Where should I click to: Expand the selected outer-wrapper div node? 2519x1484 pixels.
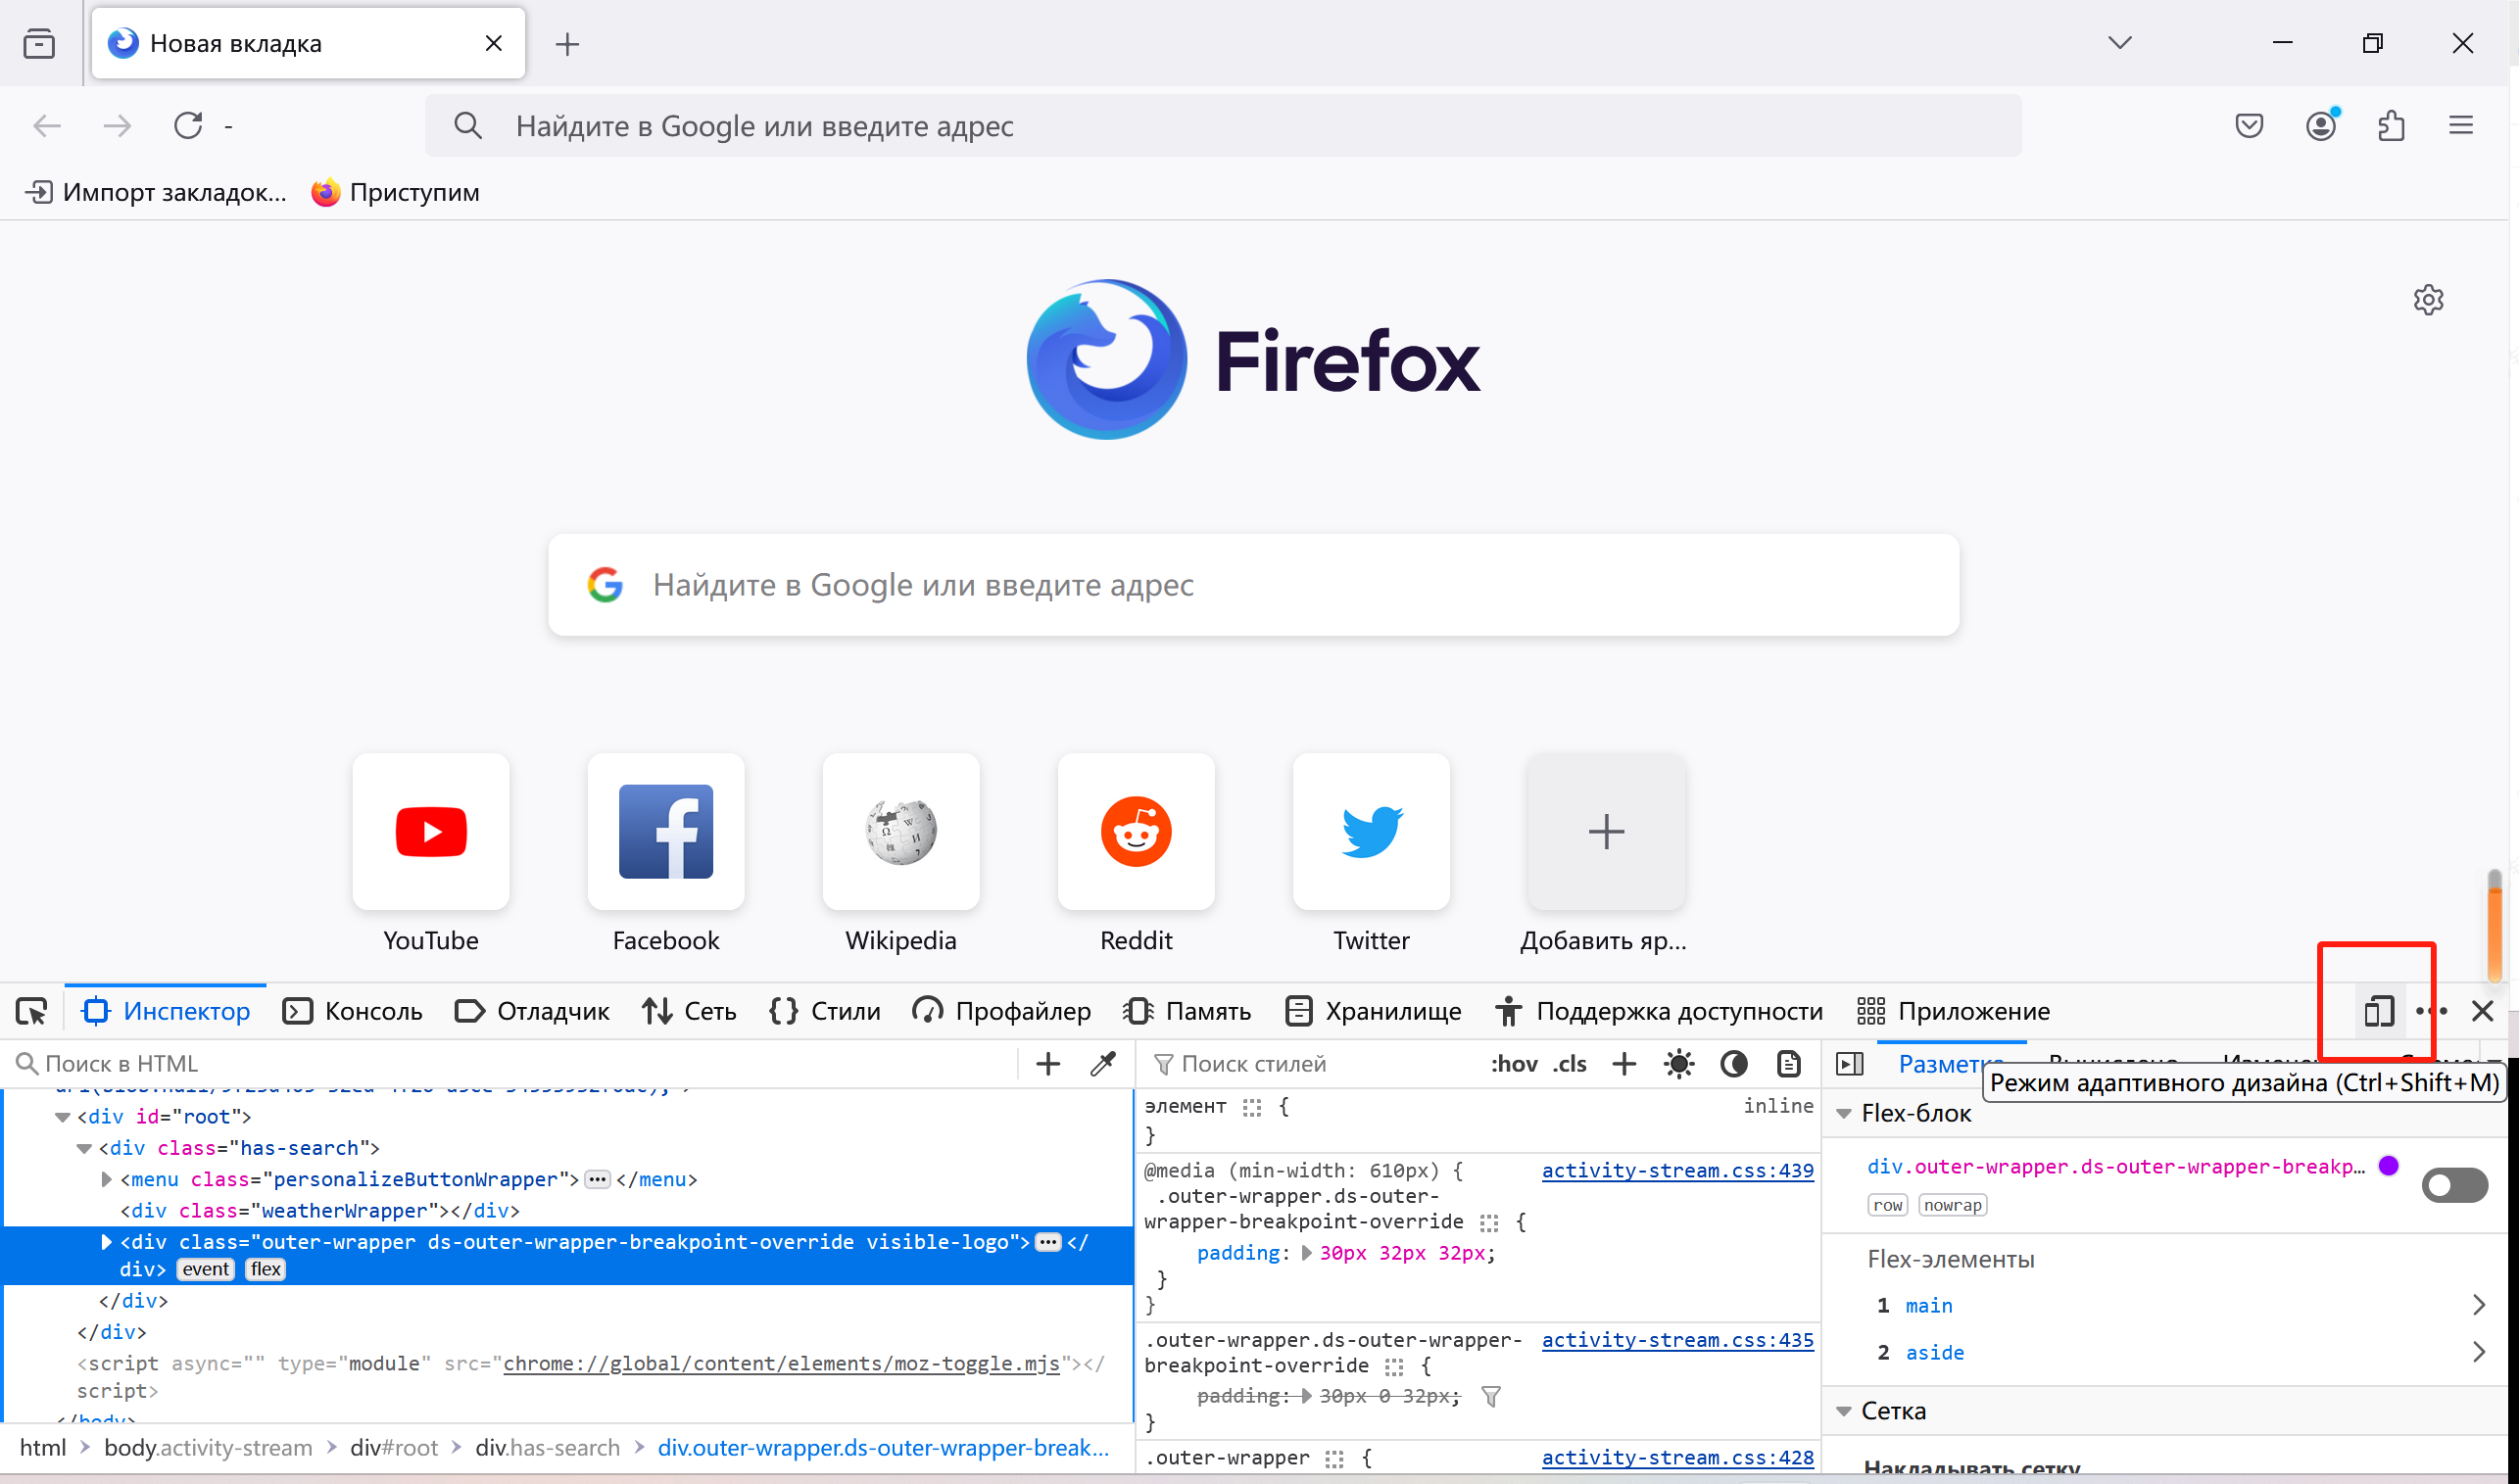pos(106,1242)
